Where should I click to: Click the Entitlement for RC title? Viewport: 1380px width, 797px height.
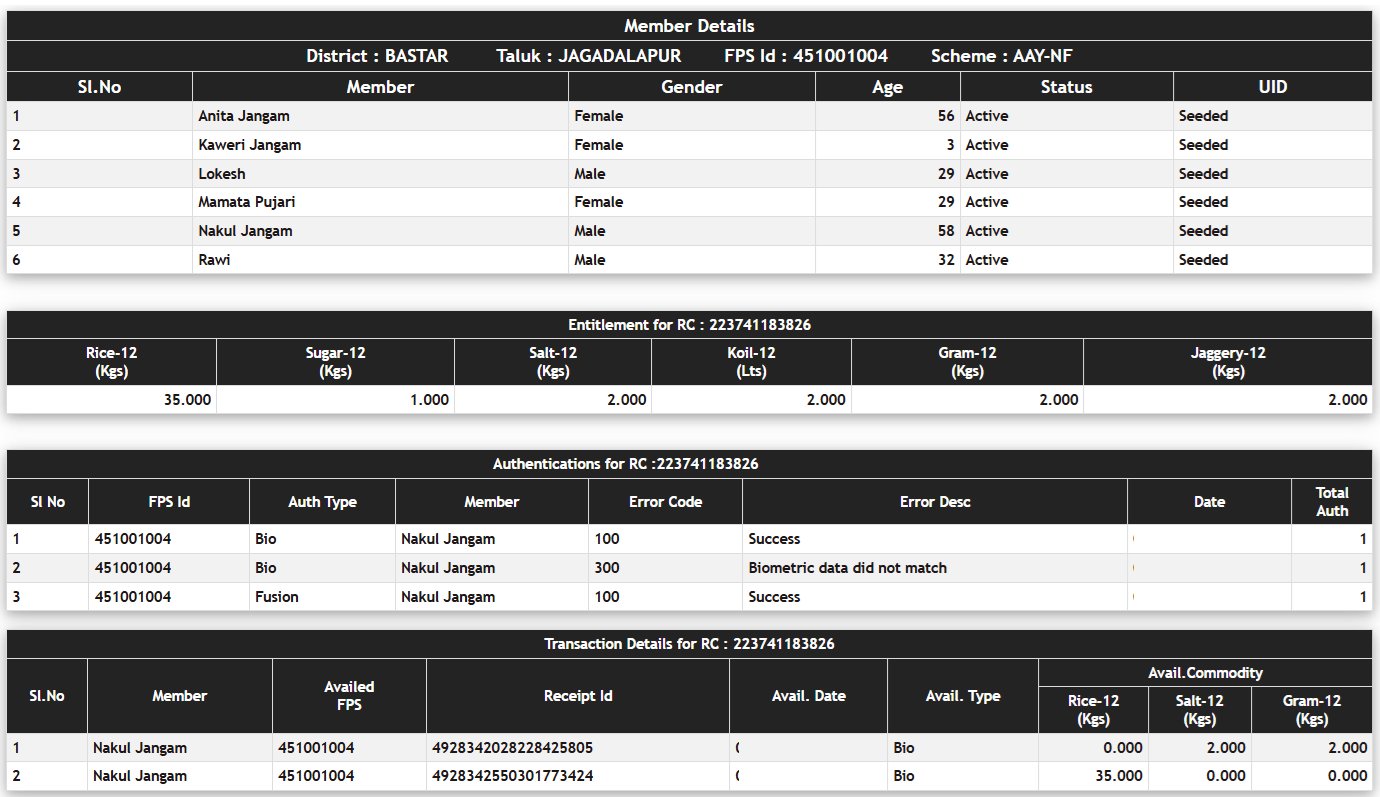(x=689, y=325)
